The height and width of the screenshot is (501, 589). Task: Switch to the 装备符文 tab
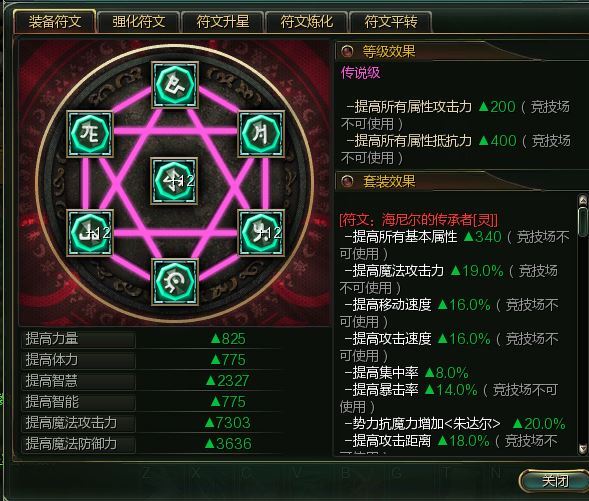(55, 21)
